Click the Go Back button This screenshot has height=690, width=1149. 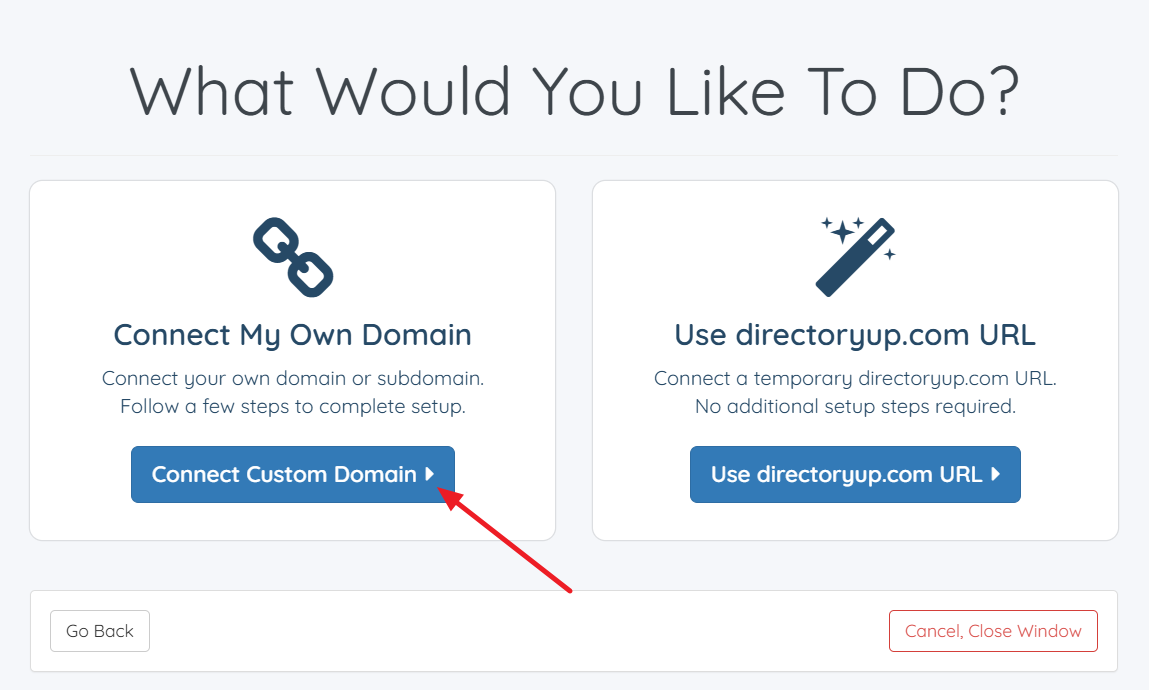pos(100,631)
